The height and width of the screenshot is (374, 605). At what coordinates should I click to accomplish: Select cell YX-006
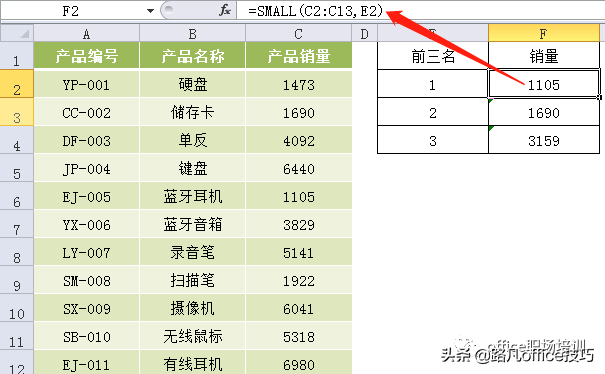86,224
